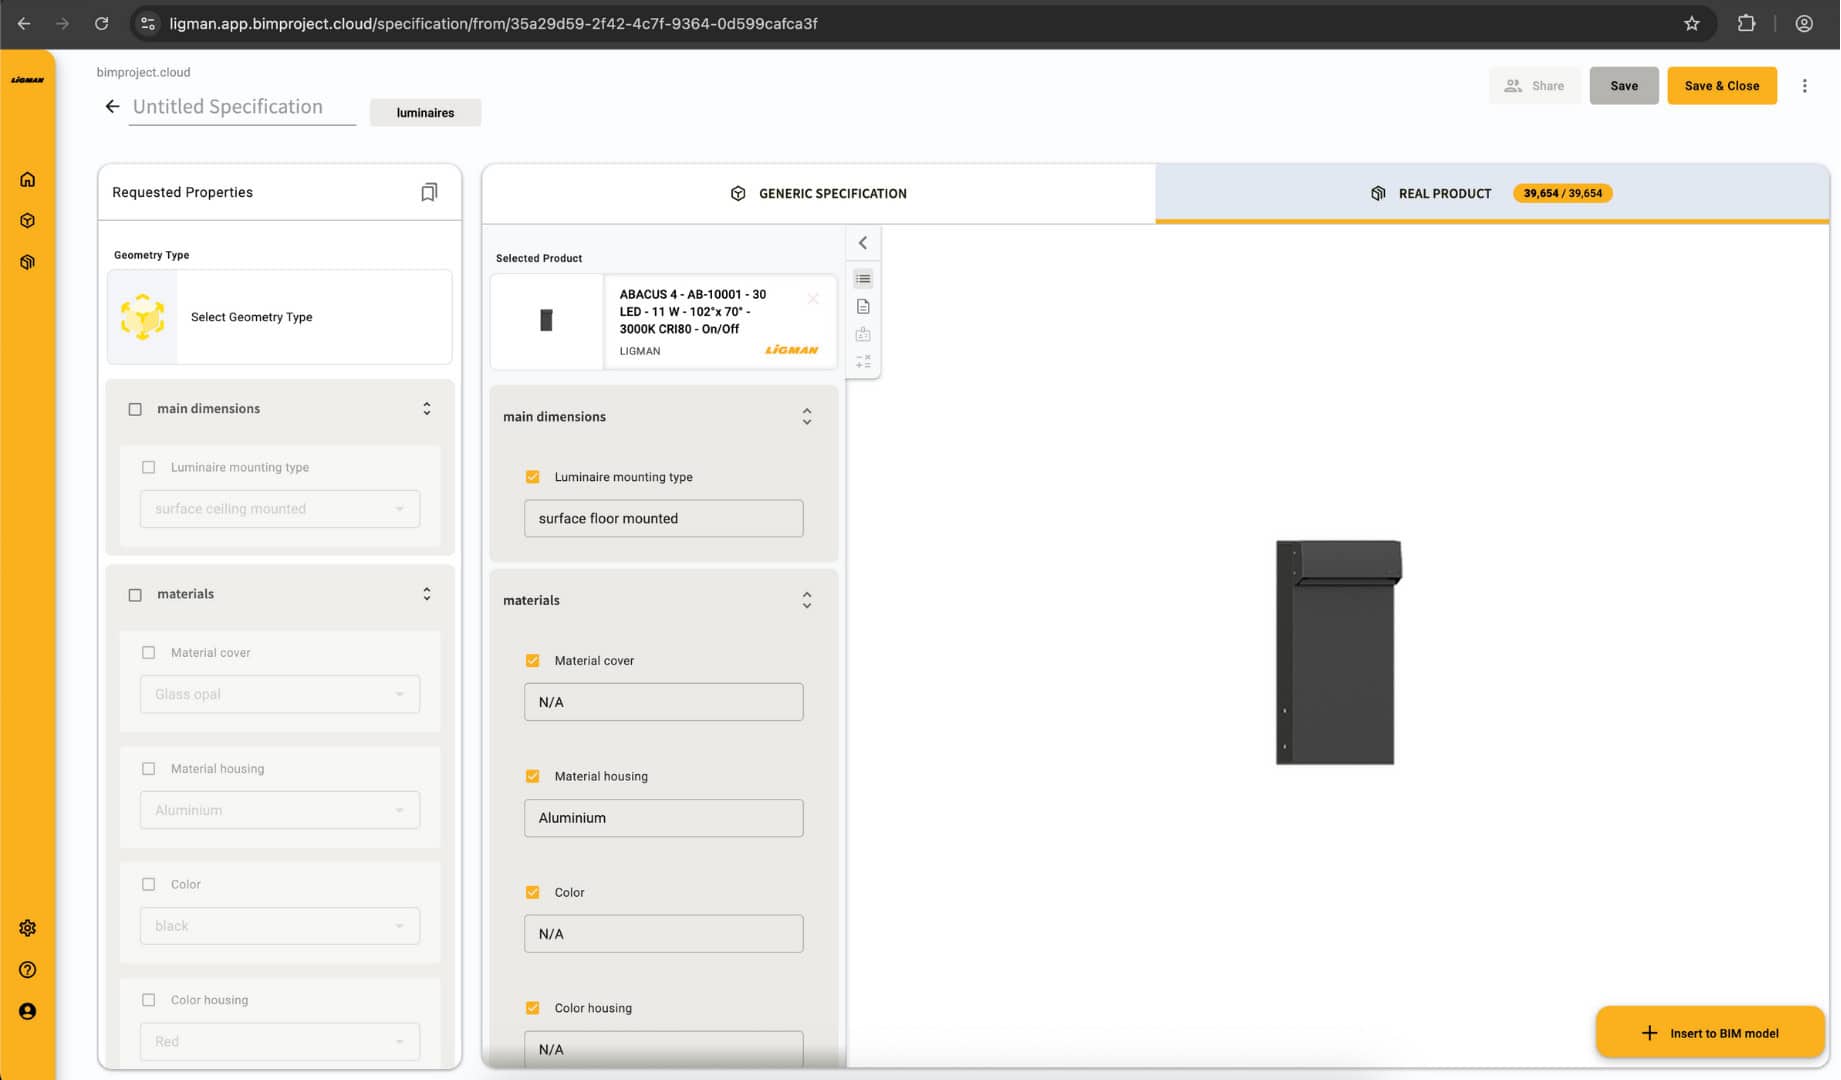This screenshot has width=1841, height=1080.
Task: Collapse the materials section in product panel
Action: click(807, 600)
